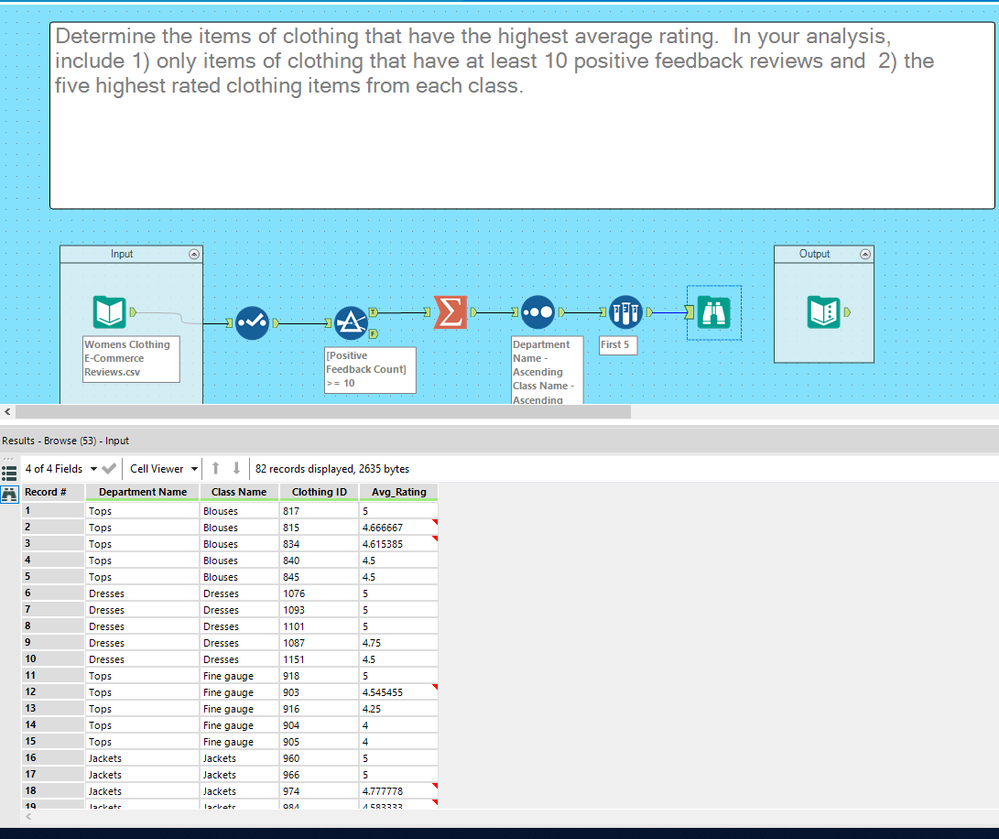Click the down arrow in results toolbar
999x839 pixels.
point(236,468)
